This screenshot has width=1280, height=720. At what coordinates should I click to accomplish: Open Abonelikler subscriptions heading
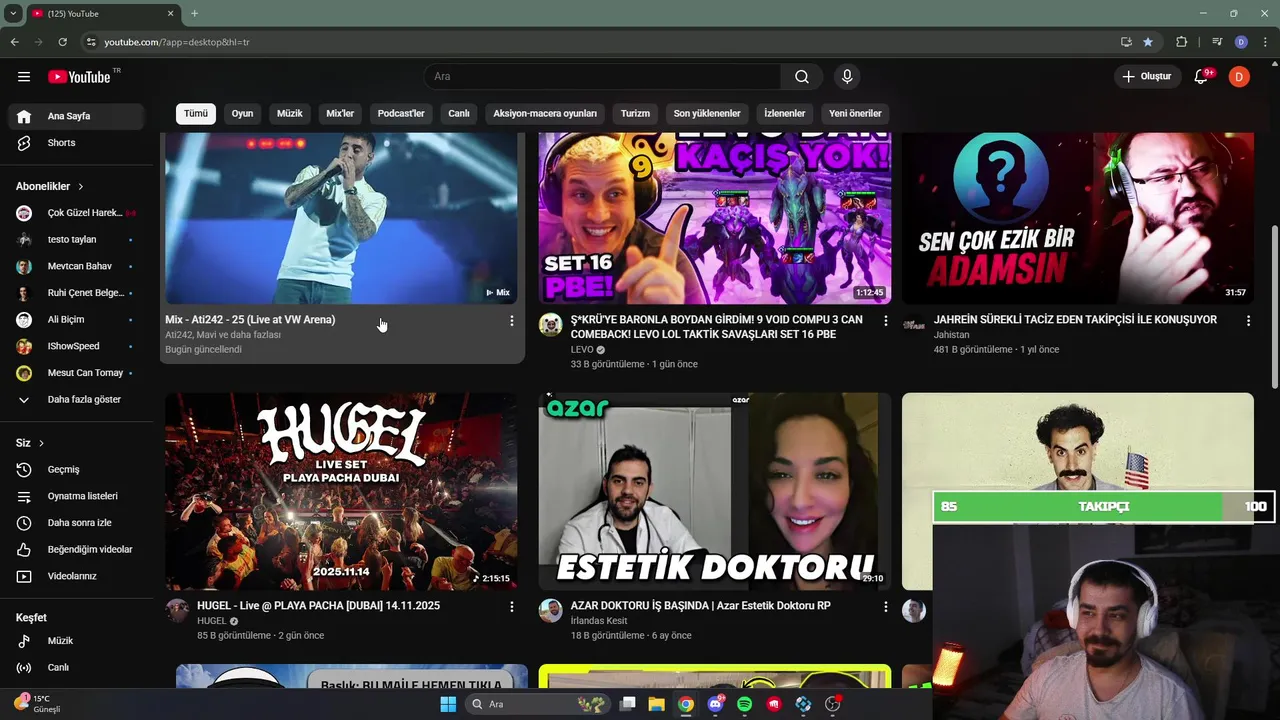(x=50, y=186)
